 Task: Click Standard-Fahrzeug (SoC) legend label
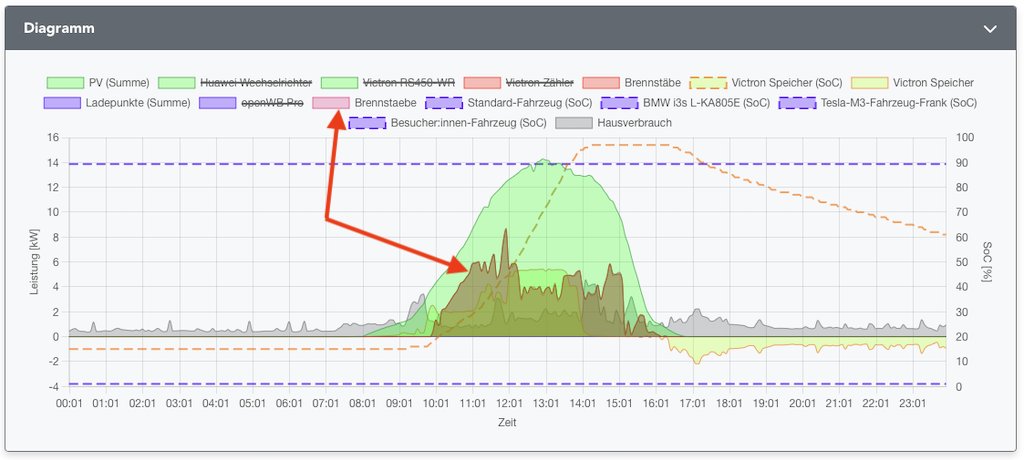pos(530,103)
